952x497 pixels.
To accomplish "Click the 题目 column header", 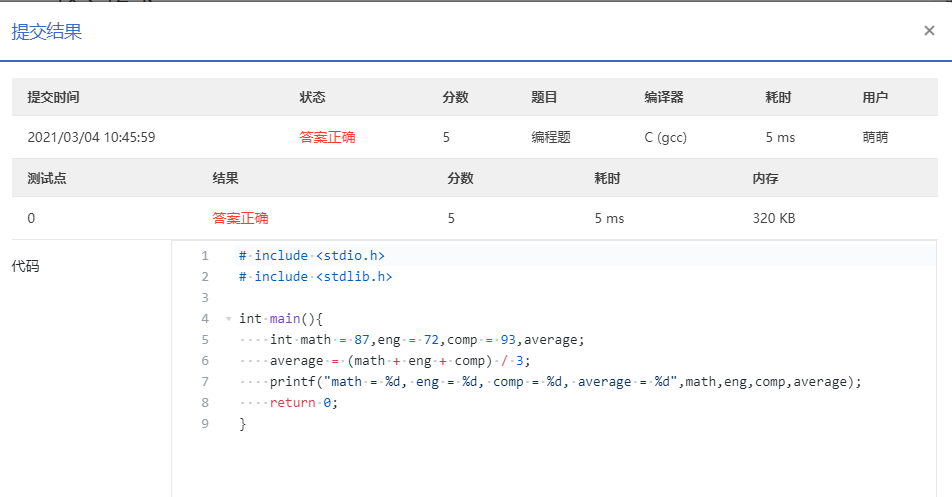I will pyautogui.click(x=544, y=97).
